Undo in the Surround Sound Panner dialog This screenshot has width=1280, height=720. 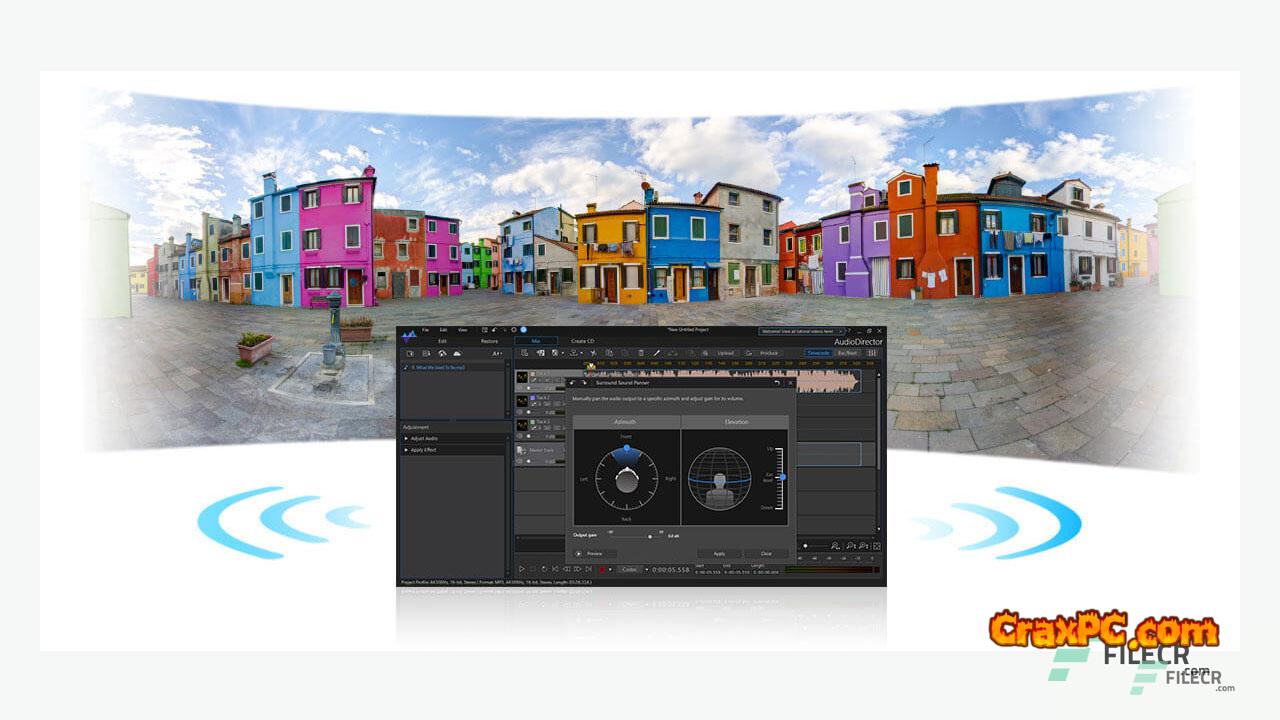(573, 382)
